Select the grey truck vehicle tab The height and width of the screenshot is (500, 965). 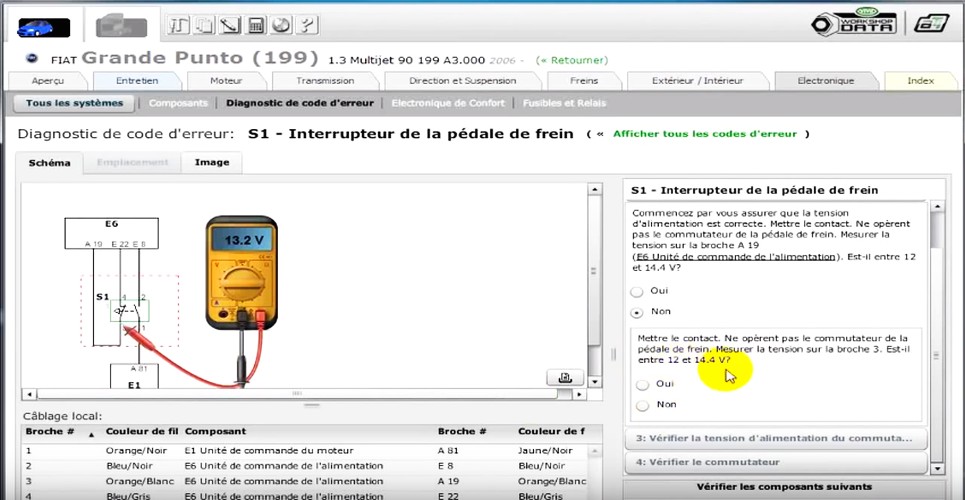121,26
